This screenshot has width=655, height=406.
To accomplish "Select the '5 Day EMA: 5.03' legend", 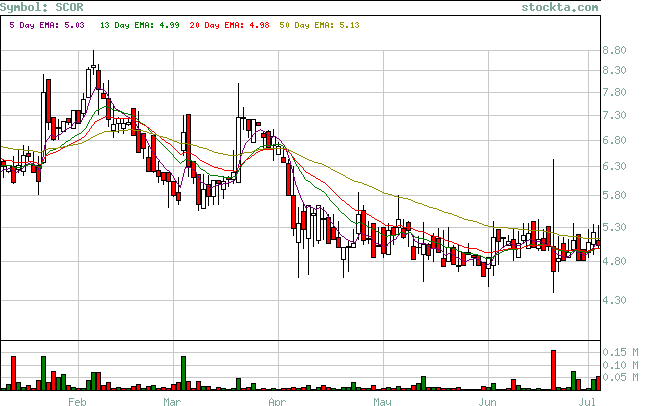I will [x=47, y=25].
